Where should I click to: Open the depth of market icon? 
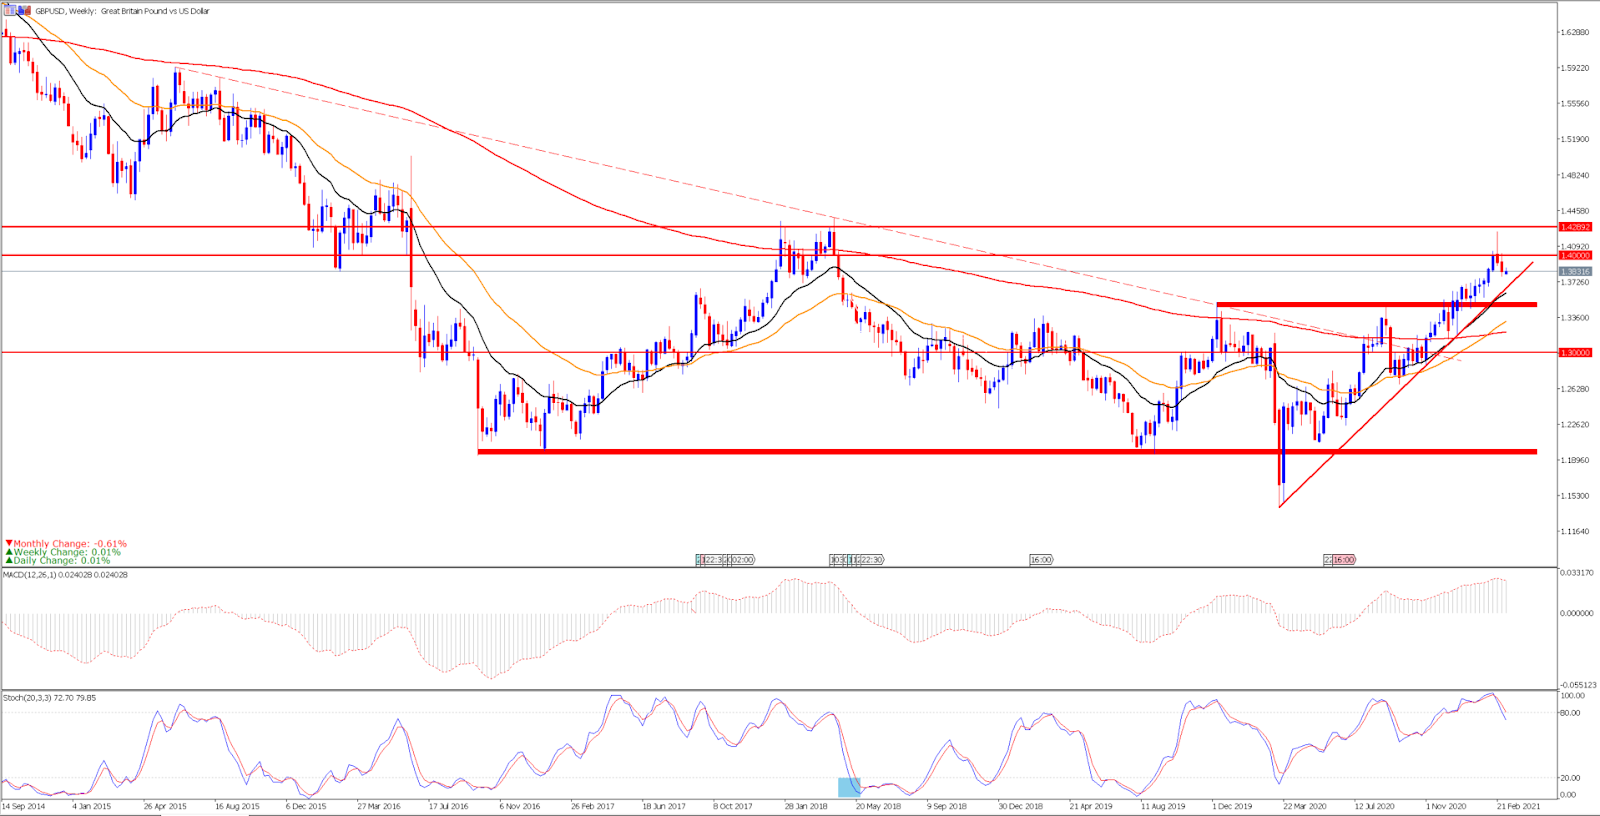pyautogui.click(x=25, y=11)
